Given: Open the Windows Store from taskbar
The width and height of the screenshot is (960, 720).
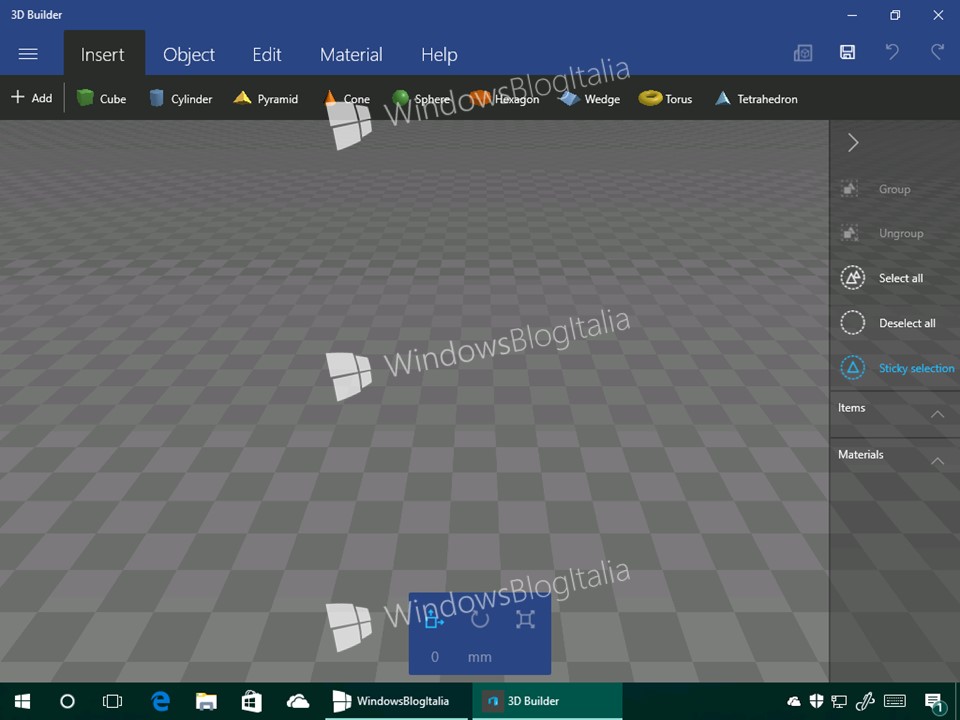Looking at the screenshot, I should click(x=252, y=701).
